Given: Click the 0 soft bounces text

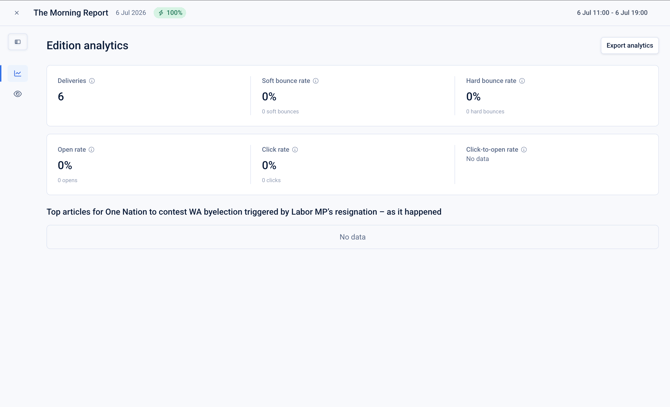Looking at the screenshot, I should pyautogui.click(x=280, y=111).
